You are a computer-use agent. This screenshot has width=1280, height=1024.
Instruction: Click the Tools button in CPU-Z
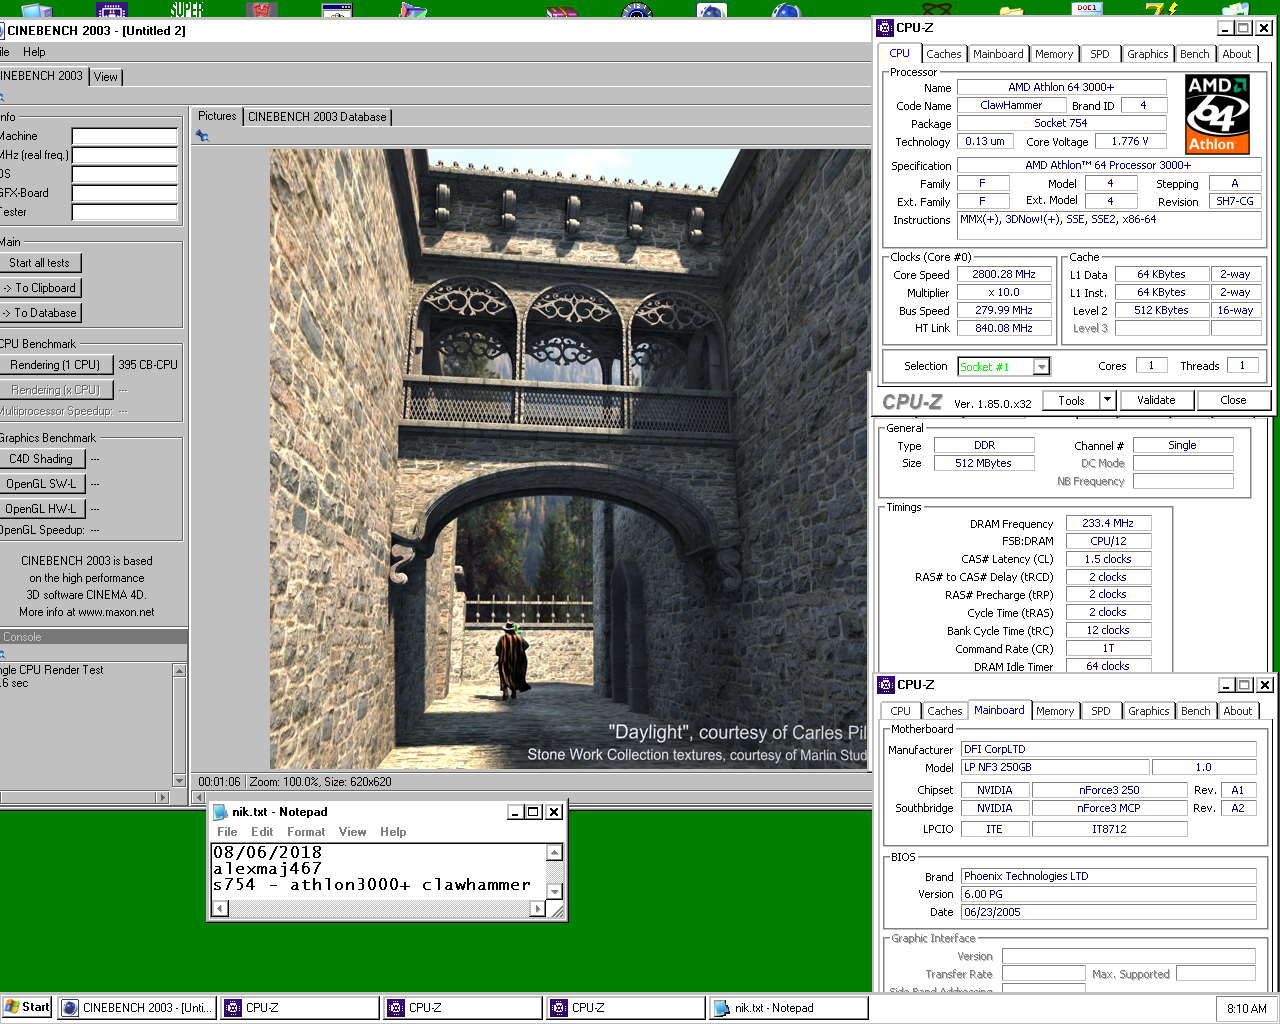point(1071,400)
